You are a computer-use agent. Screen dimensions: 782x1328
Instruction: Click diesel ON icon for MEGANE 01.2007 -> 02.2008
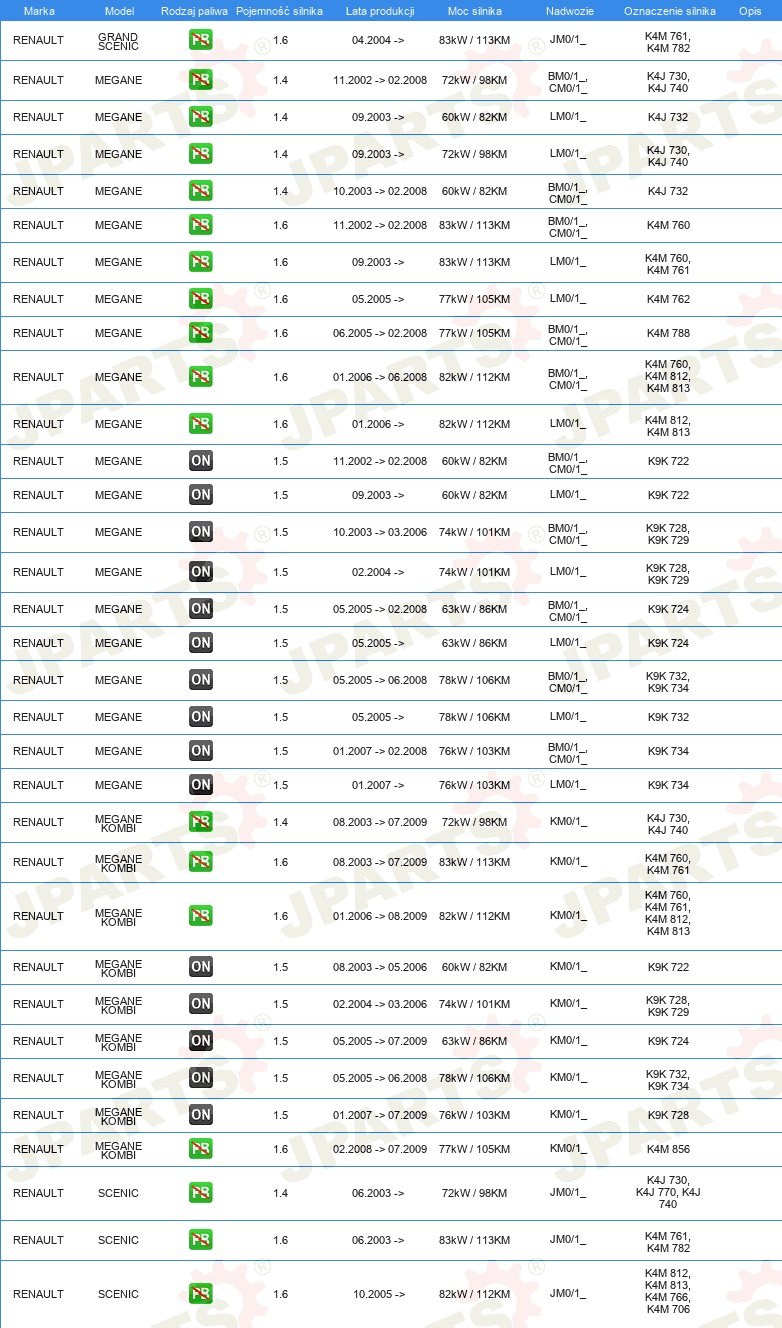(201, 751)
